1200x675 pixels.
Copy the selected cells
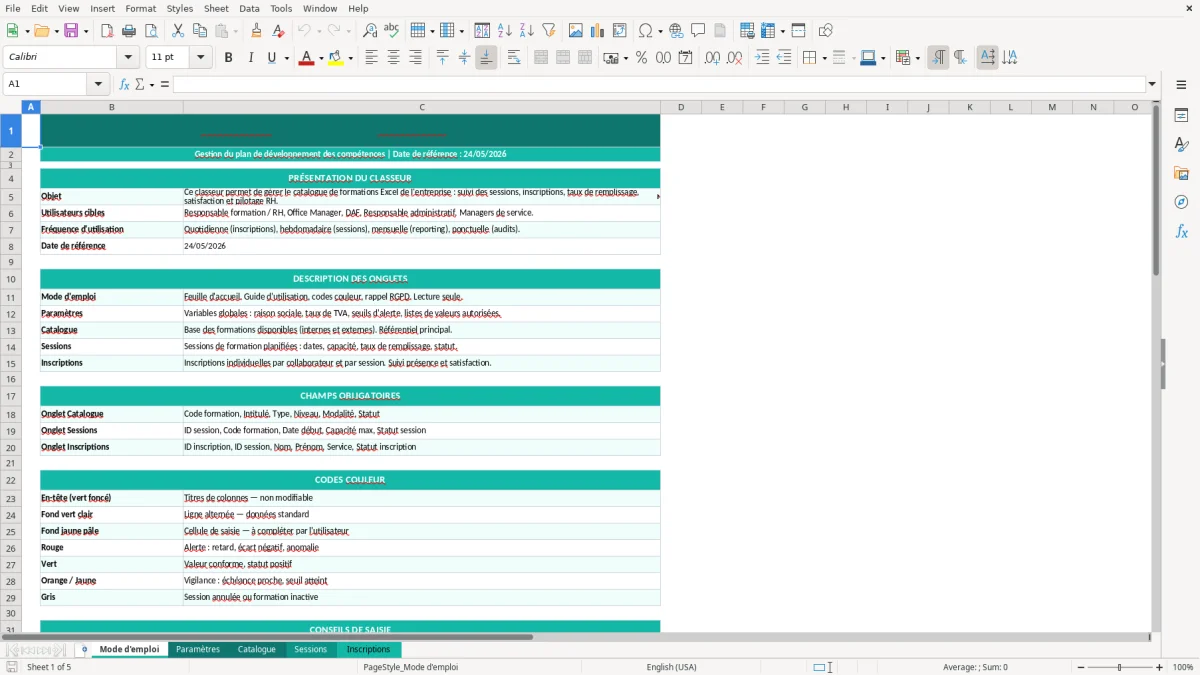(200, 31)
